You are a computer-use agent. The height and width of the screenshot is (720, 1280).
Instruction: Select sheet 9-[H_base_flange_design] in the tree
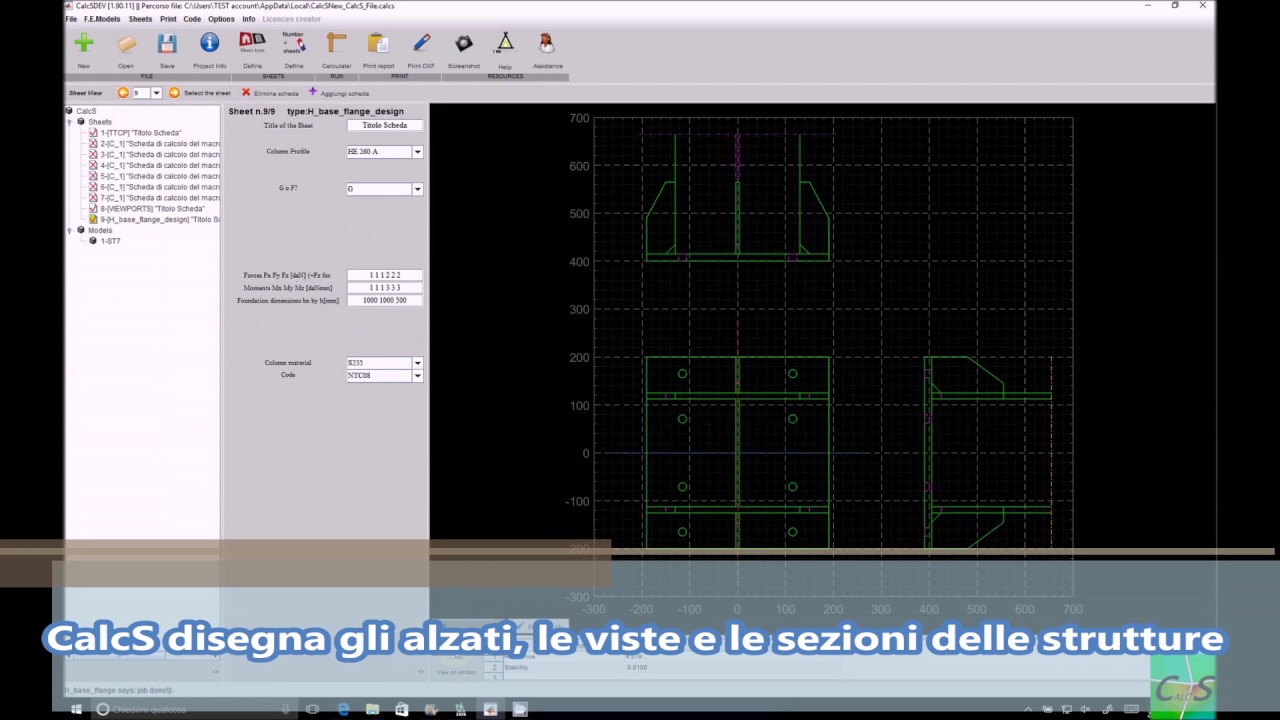click(x=159, y=220)
